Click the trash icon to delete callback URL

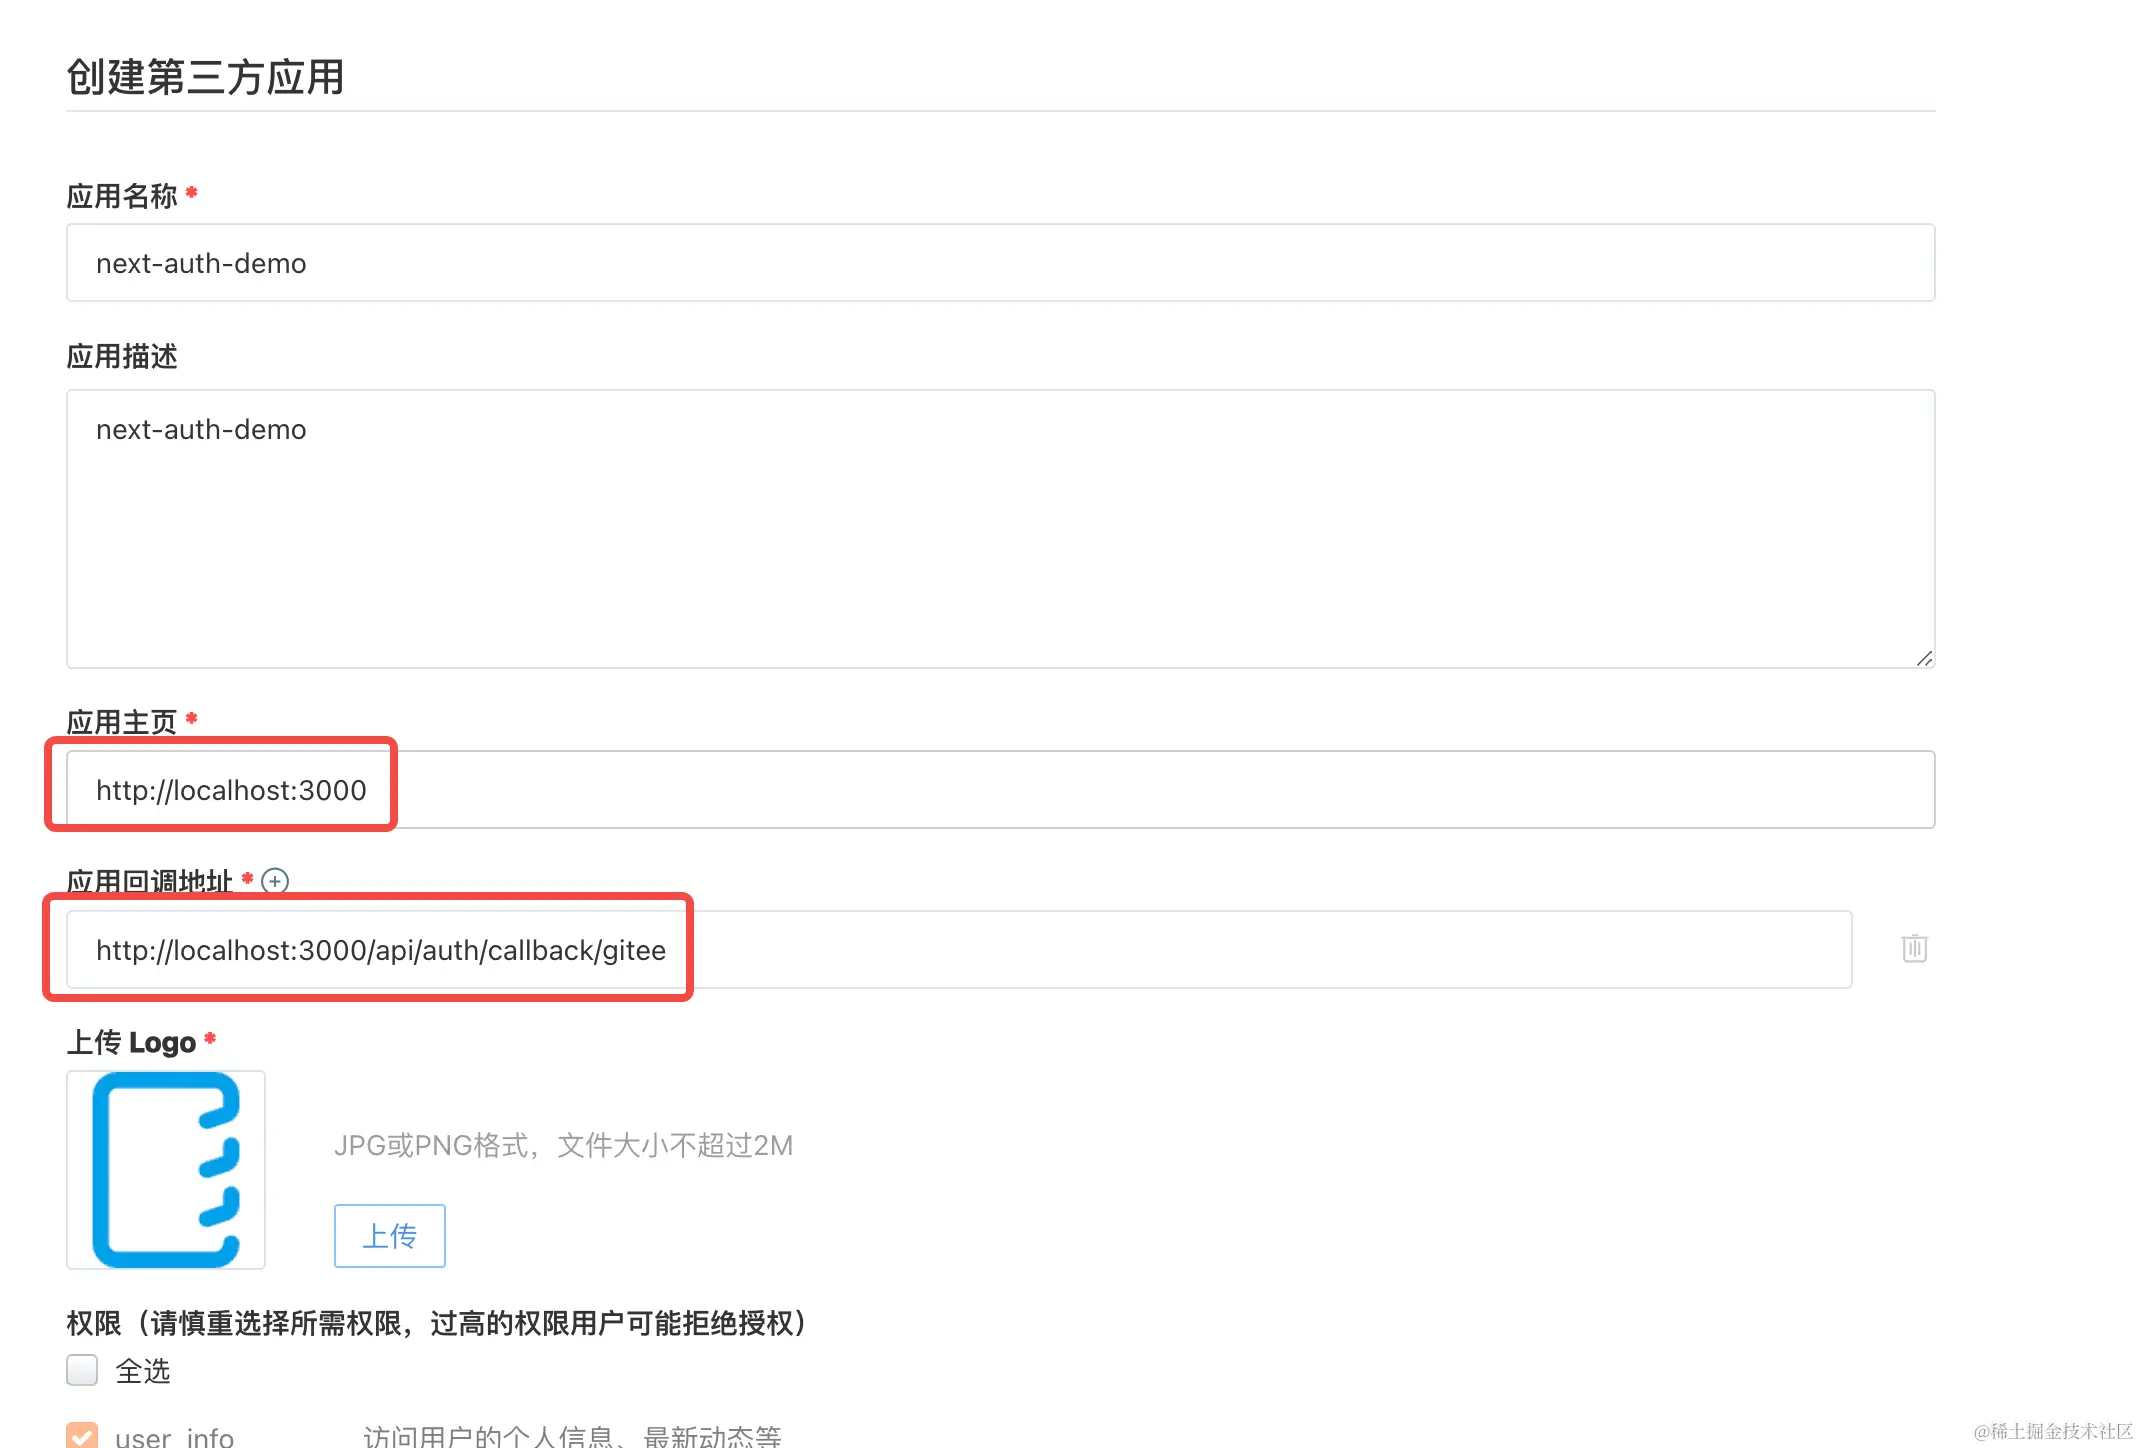[x=1914, y=948]
